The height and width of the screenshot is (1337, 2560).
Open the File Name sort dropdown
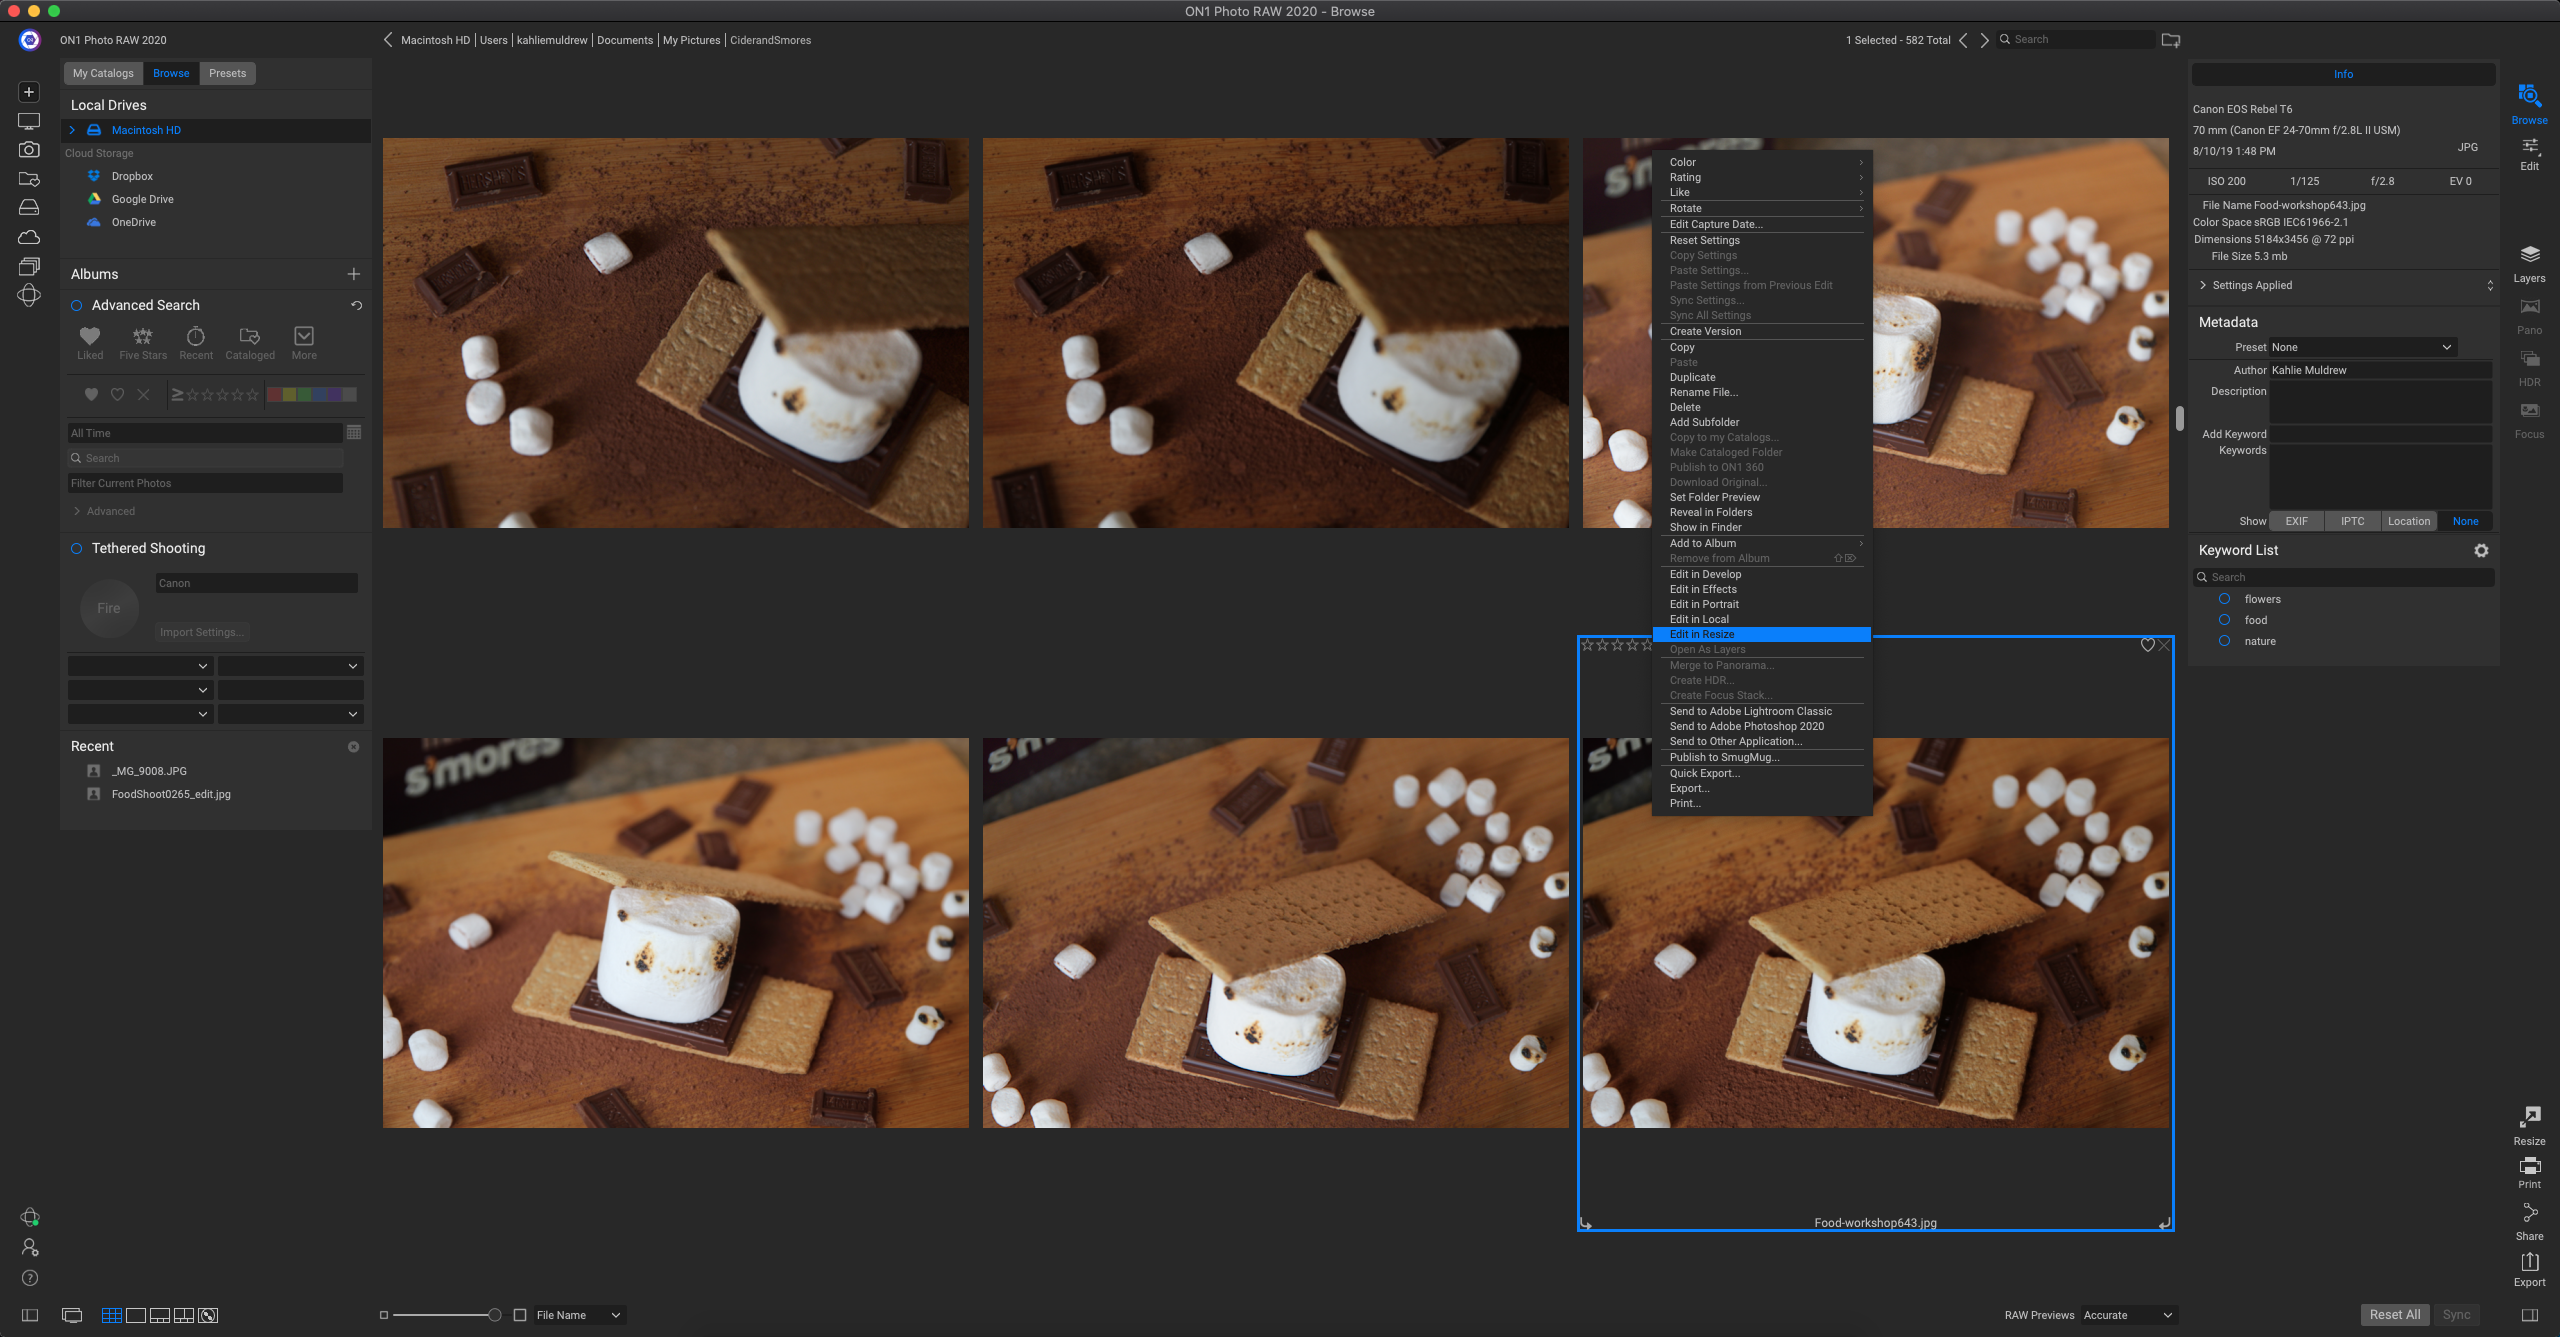click(578, 1315)
